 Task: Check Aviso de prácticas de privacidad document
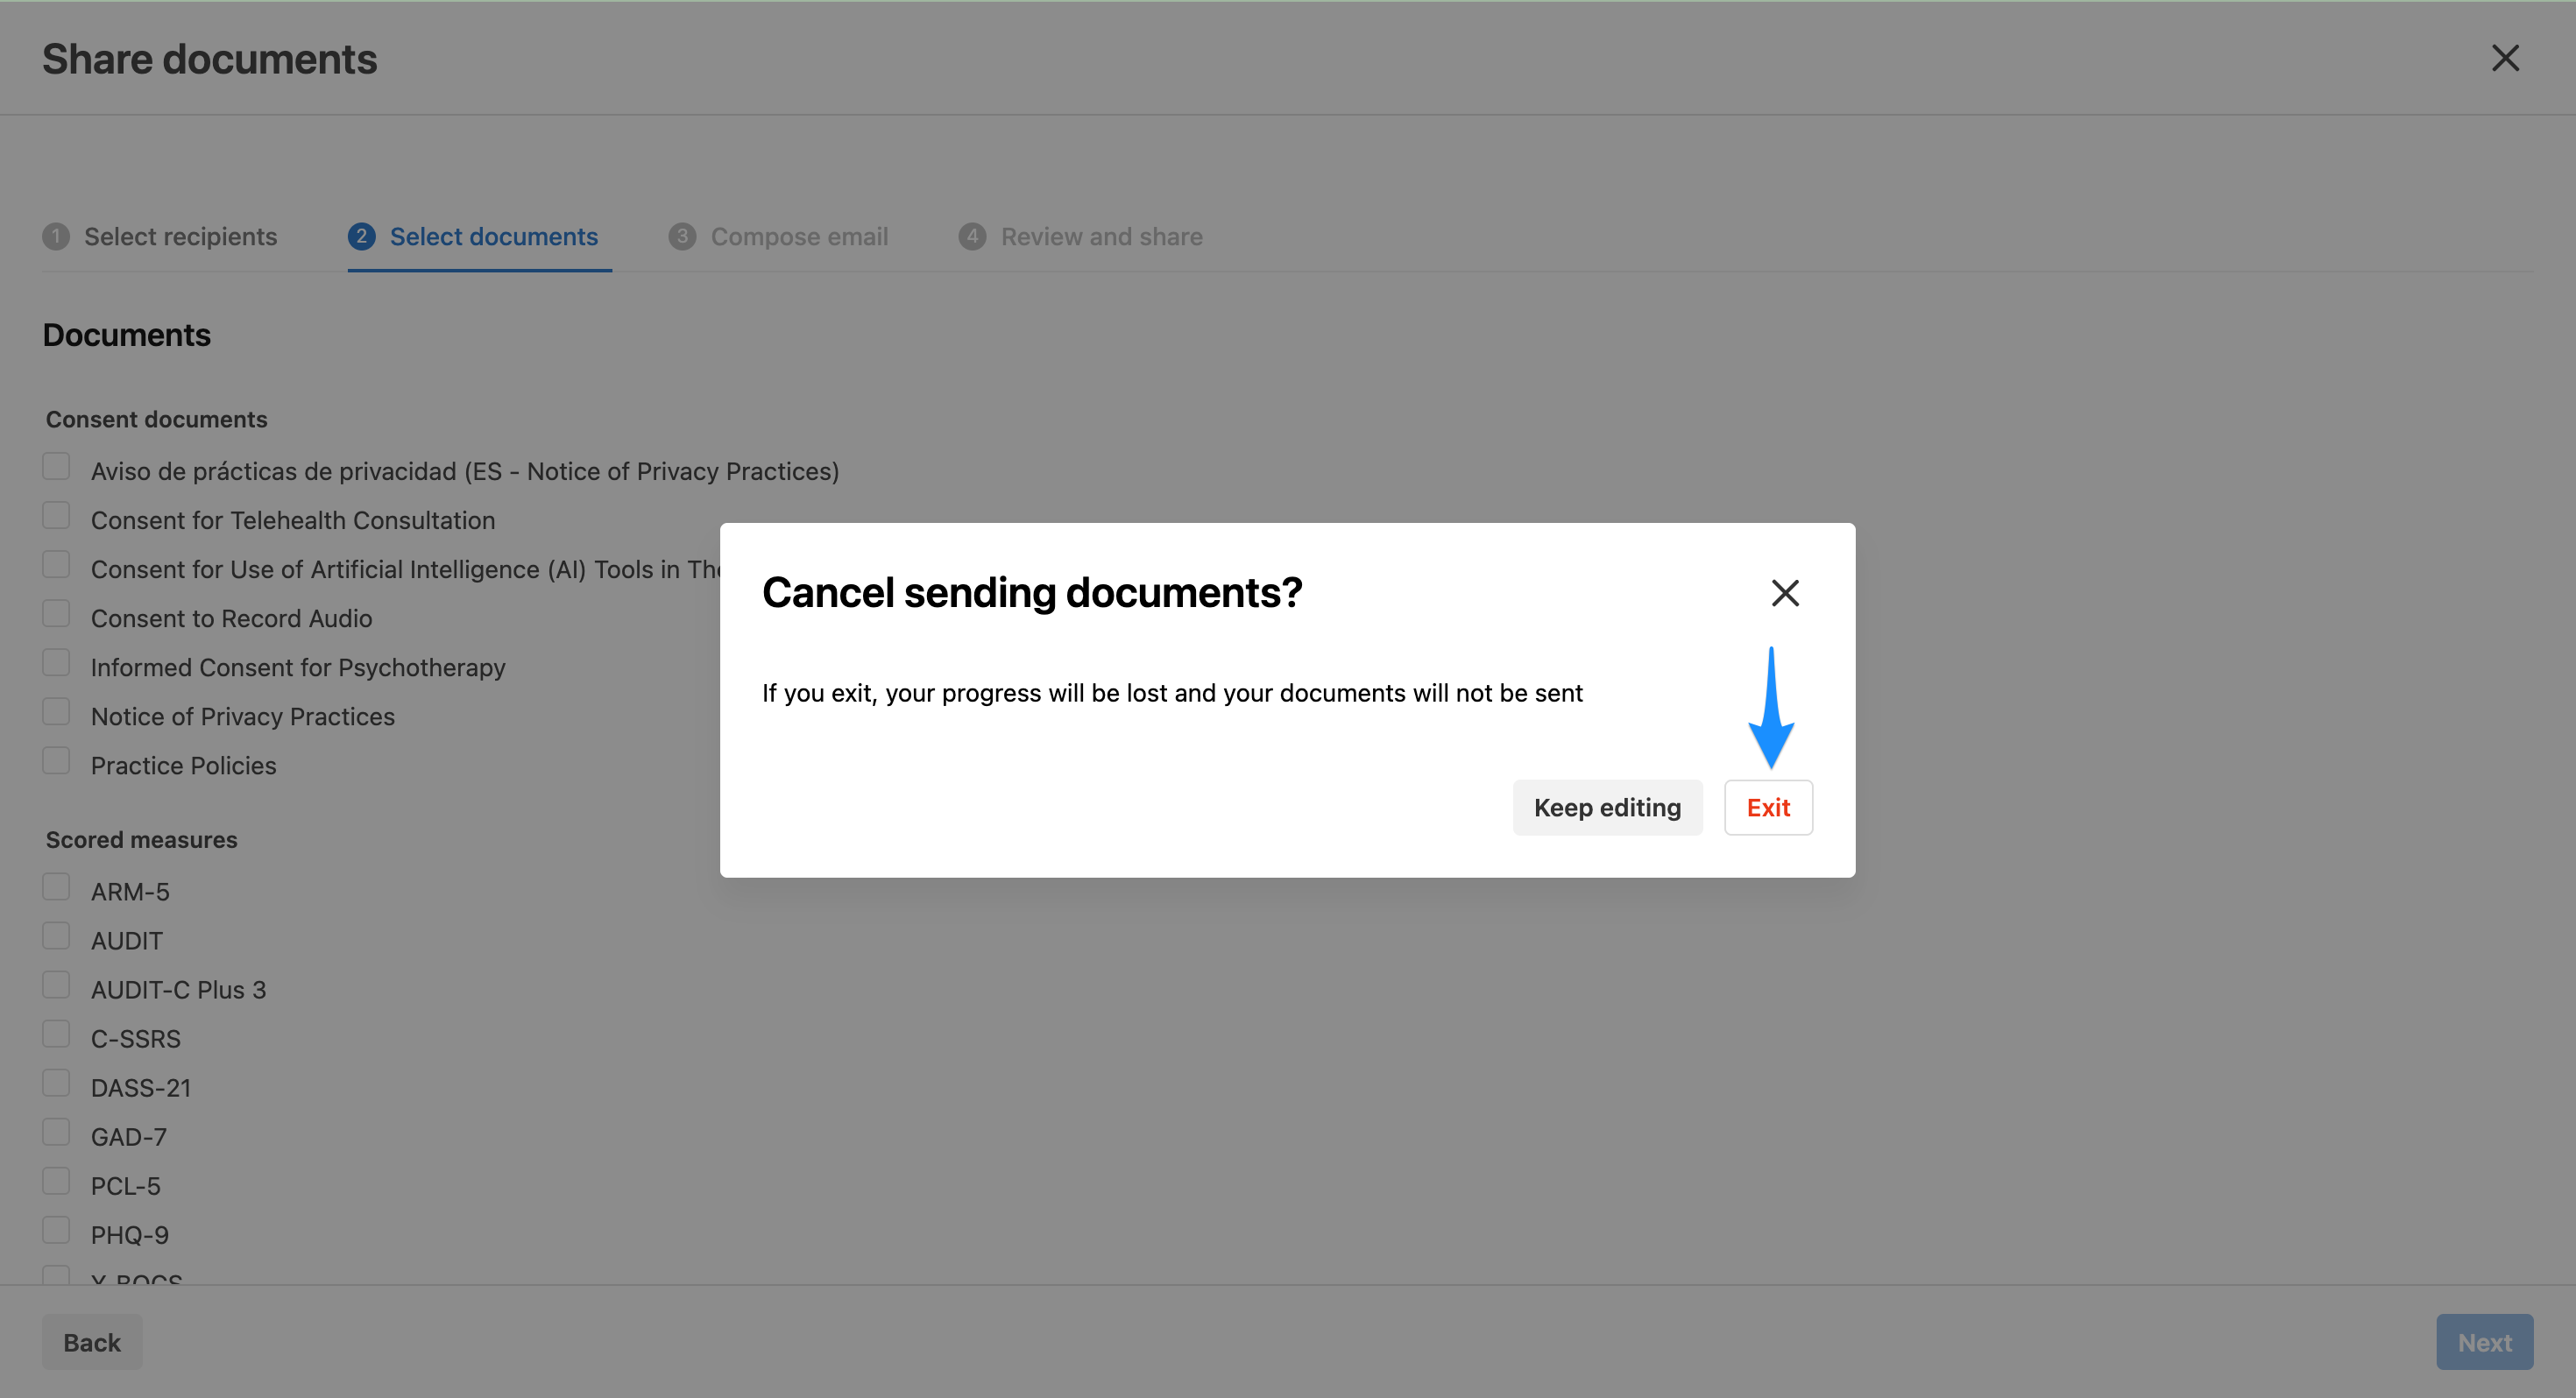(x=56, y=467)
